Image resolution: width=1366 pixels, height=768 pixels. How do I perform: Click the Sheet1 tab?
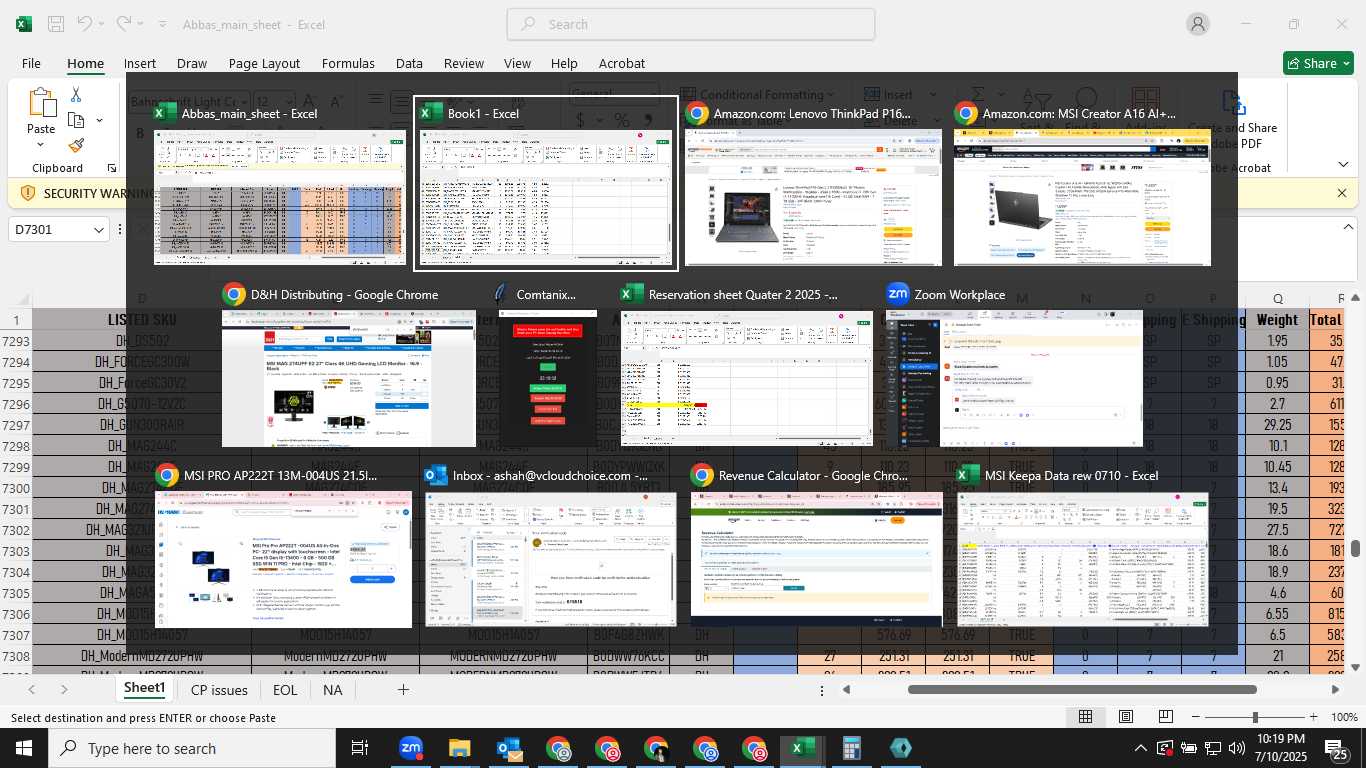click(144, 688)
